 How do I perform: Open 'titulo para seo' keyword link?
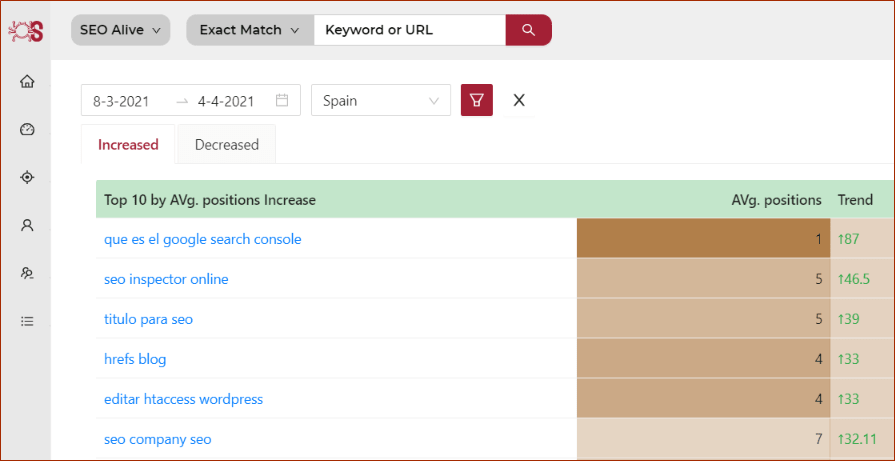point(148,319)
